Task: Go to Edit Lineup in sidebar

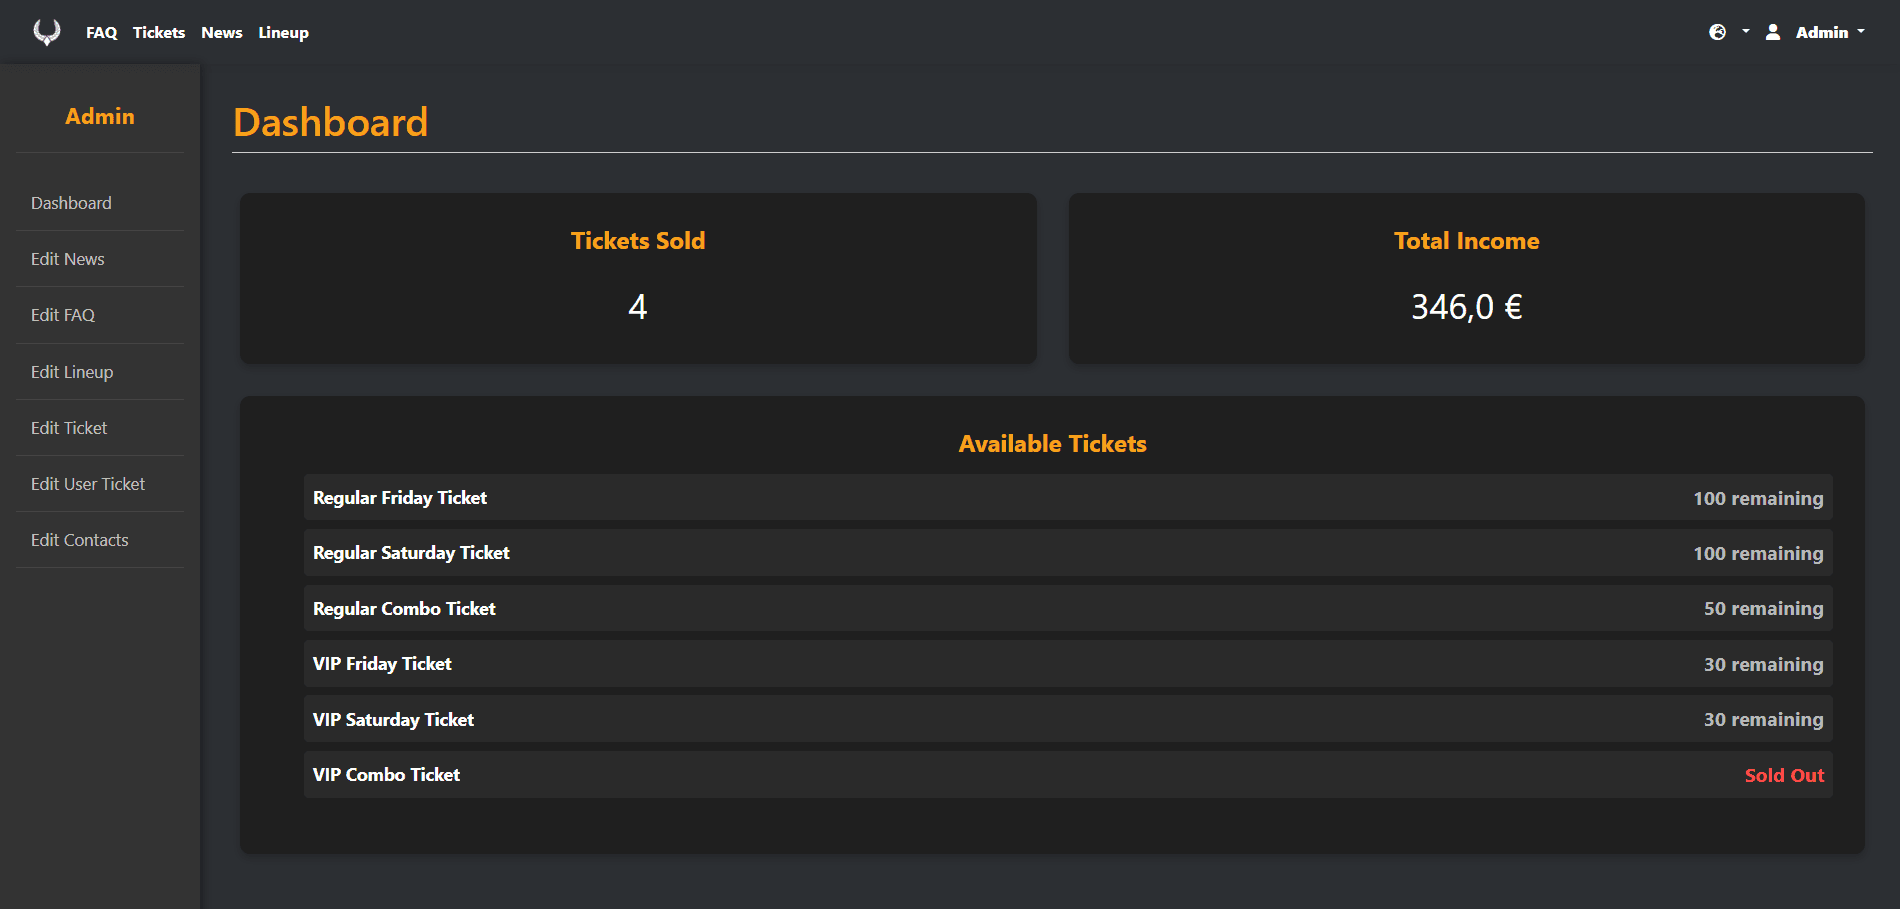Action: (x=72, y=372)
